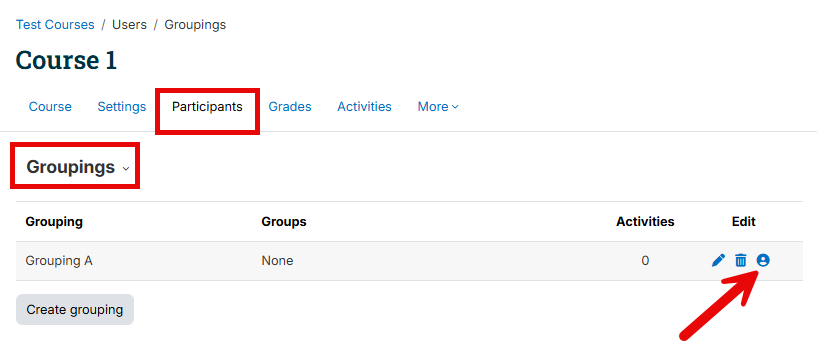The width and height of the screenshot is (817, 364).
Task: Click the Users breadcrumb item
Action: [129, 24]
